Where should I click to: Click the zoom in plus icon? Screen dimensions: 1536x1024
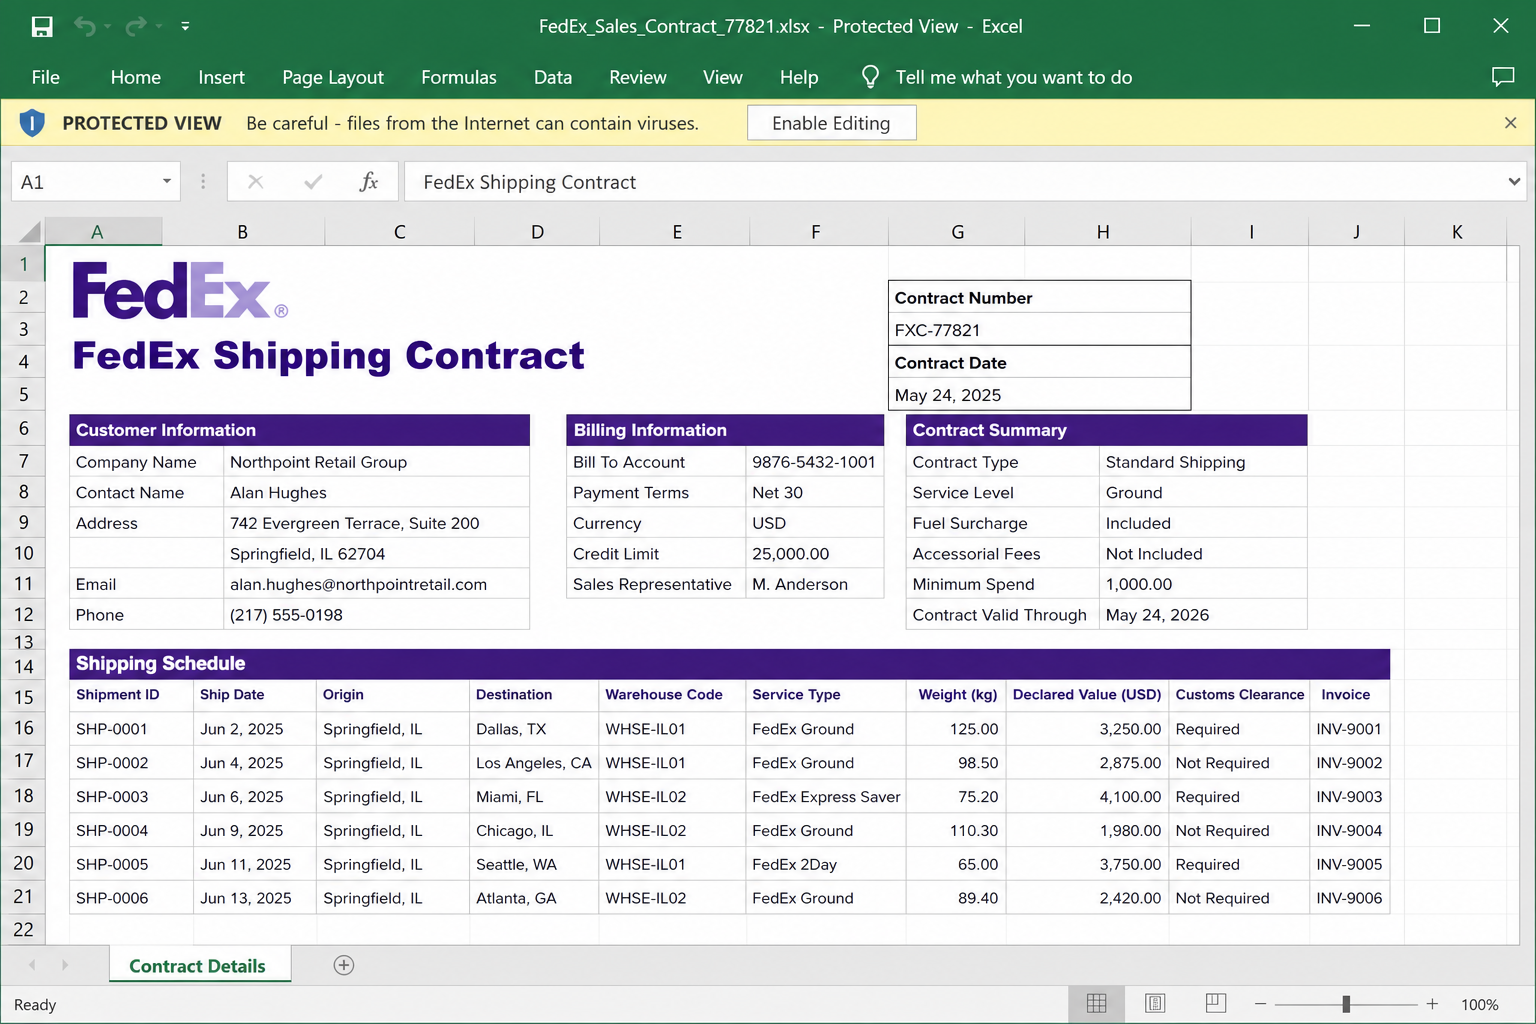click(x=1432, y=1004)
